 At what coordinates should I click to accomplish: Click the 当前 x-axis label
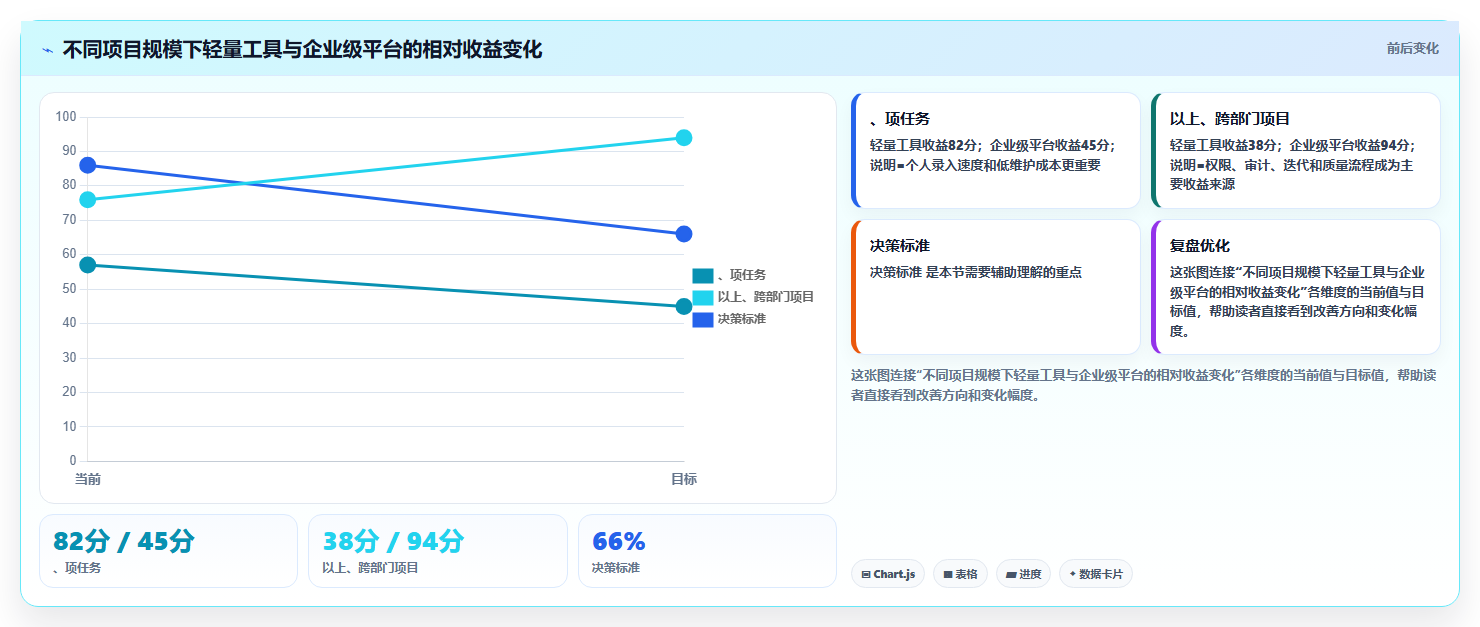pyautogui.click(x=88, y=480)
